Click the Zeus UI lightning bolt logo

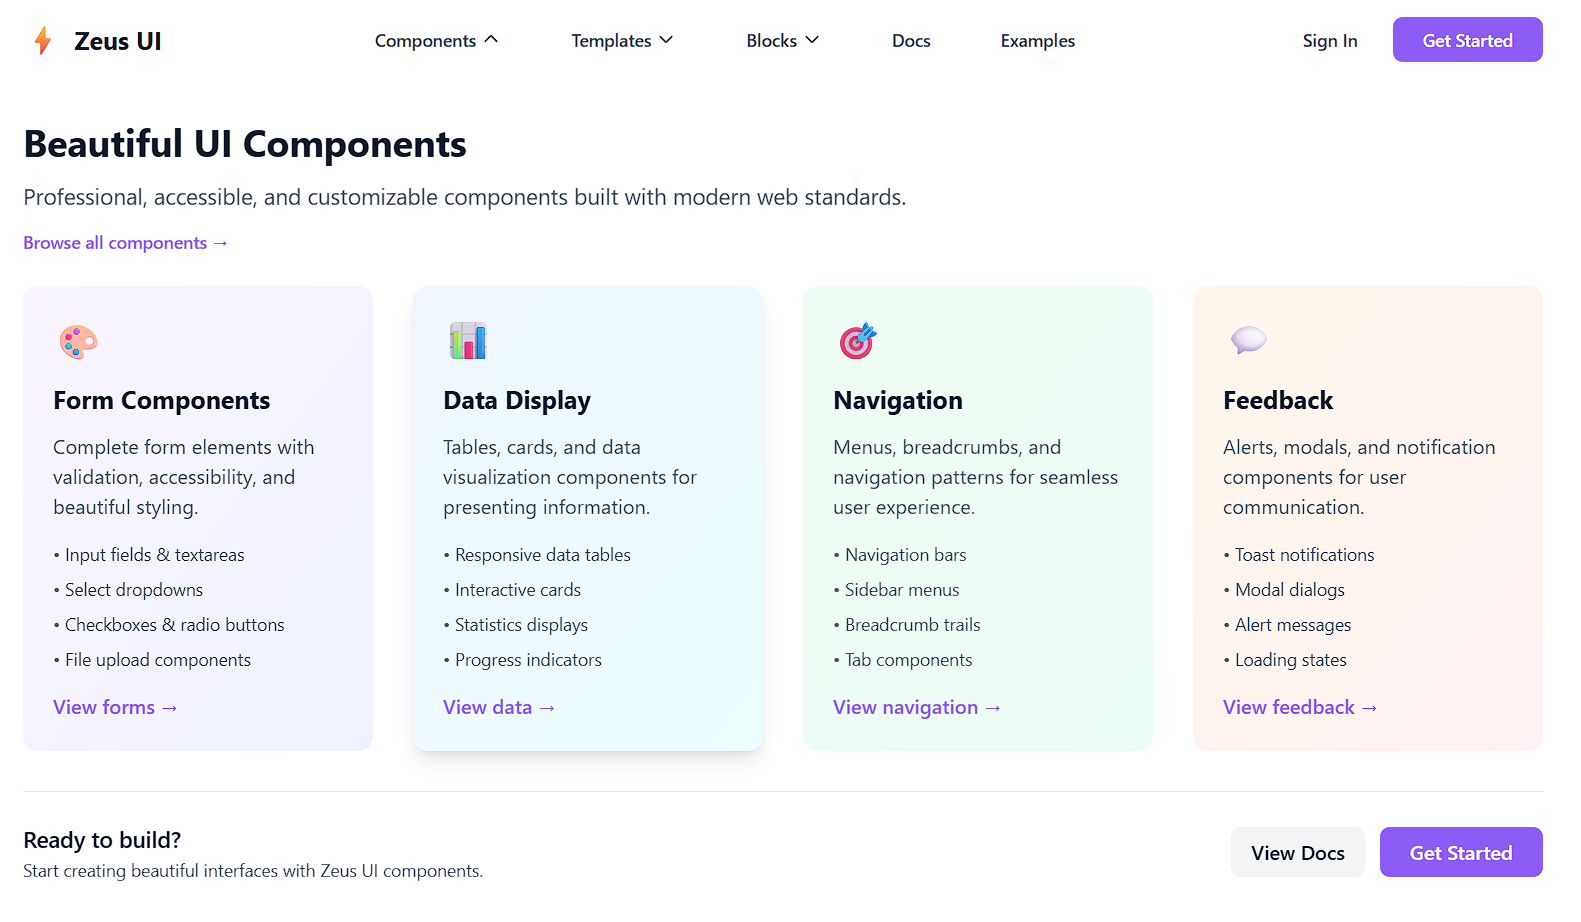[x=43, y=41]
